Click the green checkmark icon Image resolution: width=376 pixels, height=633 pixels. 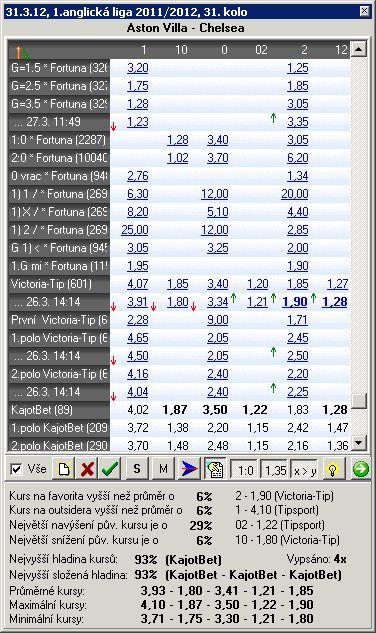[x=110, y=469]
